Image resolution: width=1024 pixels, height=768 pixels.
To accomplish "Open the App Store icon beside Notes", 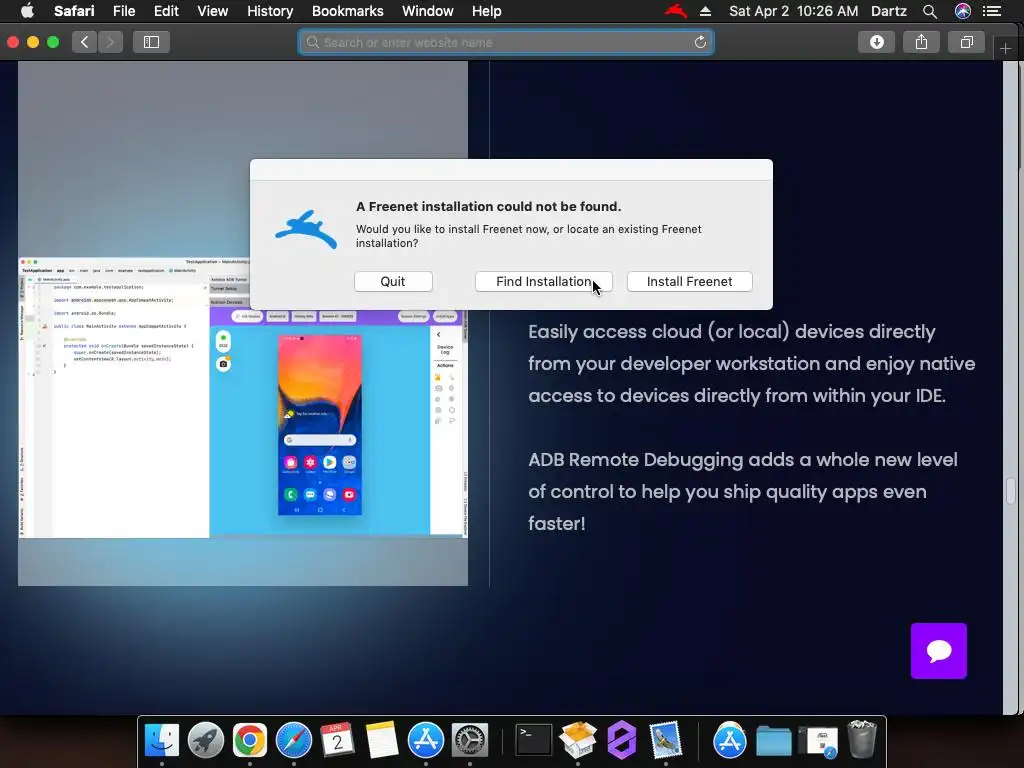I will [x=426, y=740].
